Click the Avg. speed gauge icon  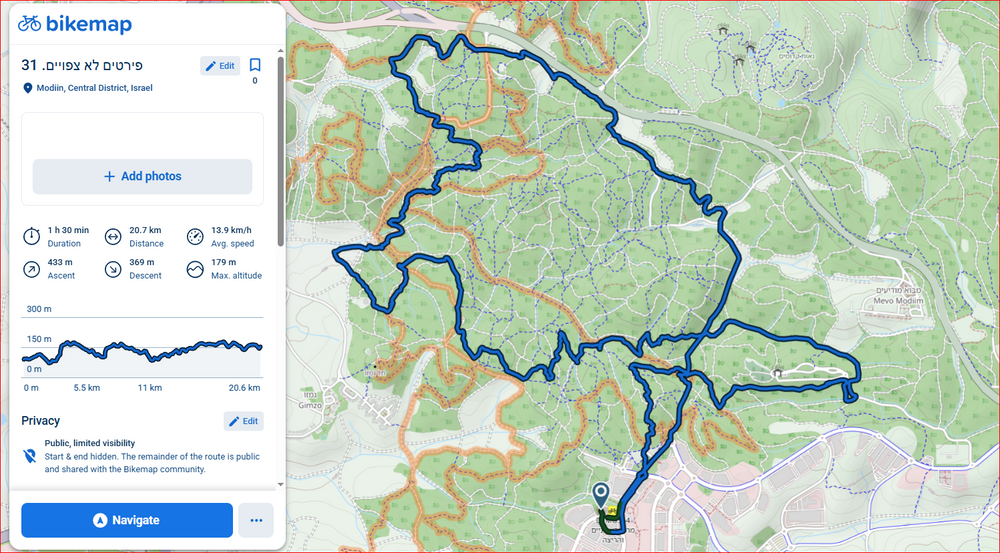[x=195, y=237]
